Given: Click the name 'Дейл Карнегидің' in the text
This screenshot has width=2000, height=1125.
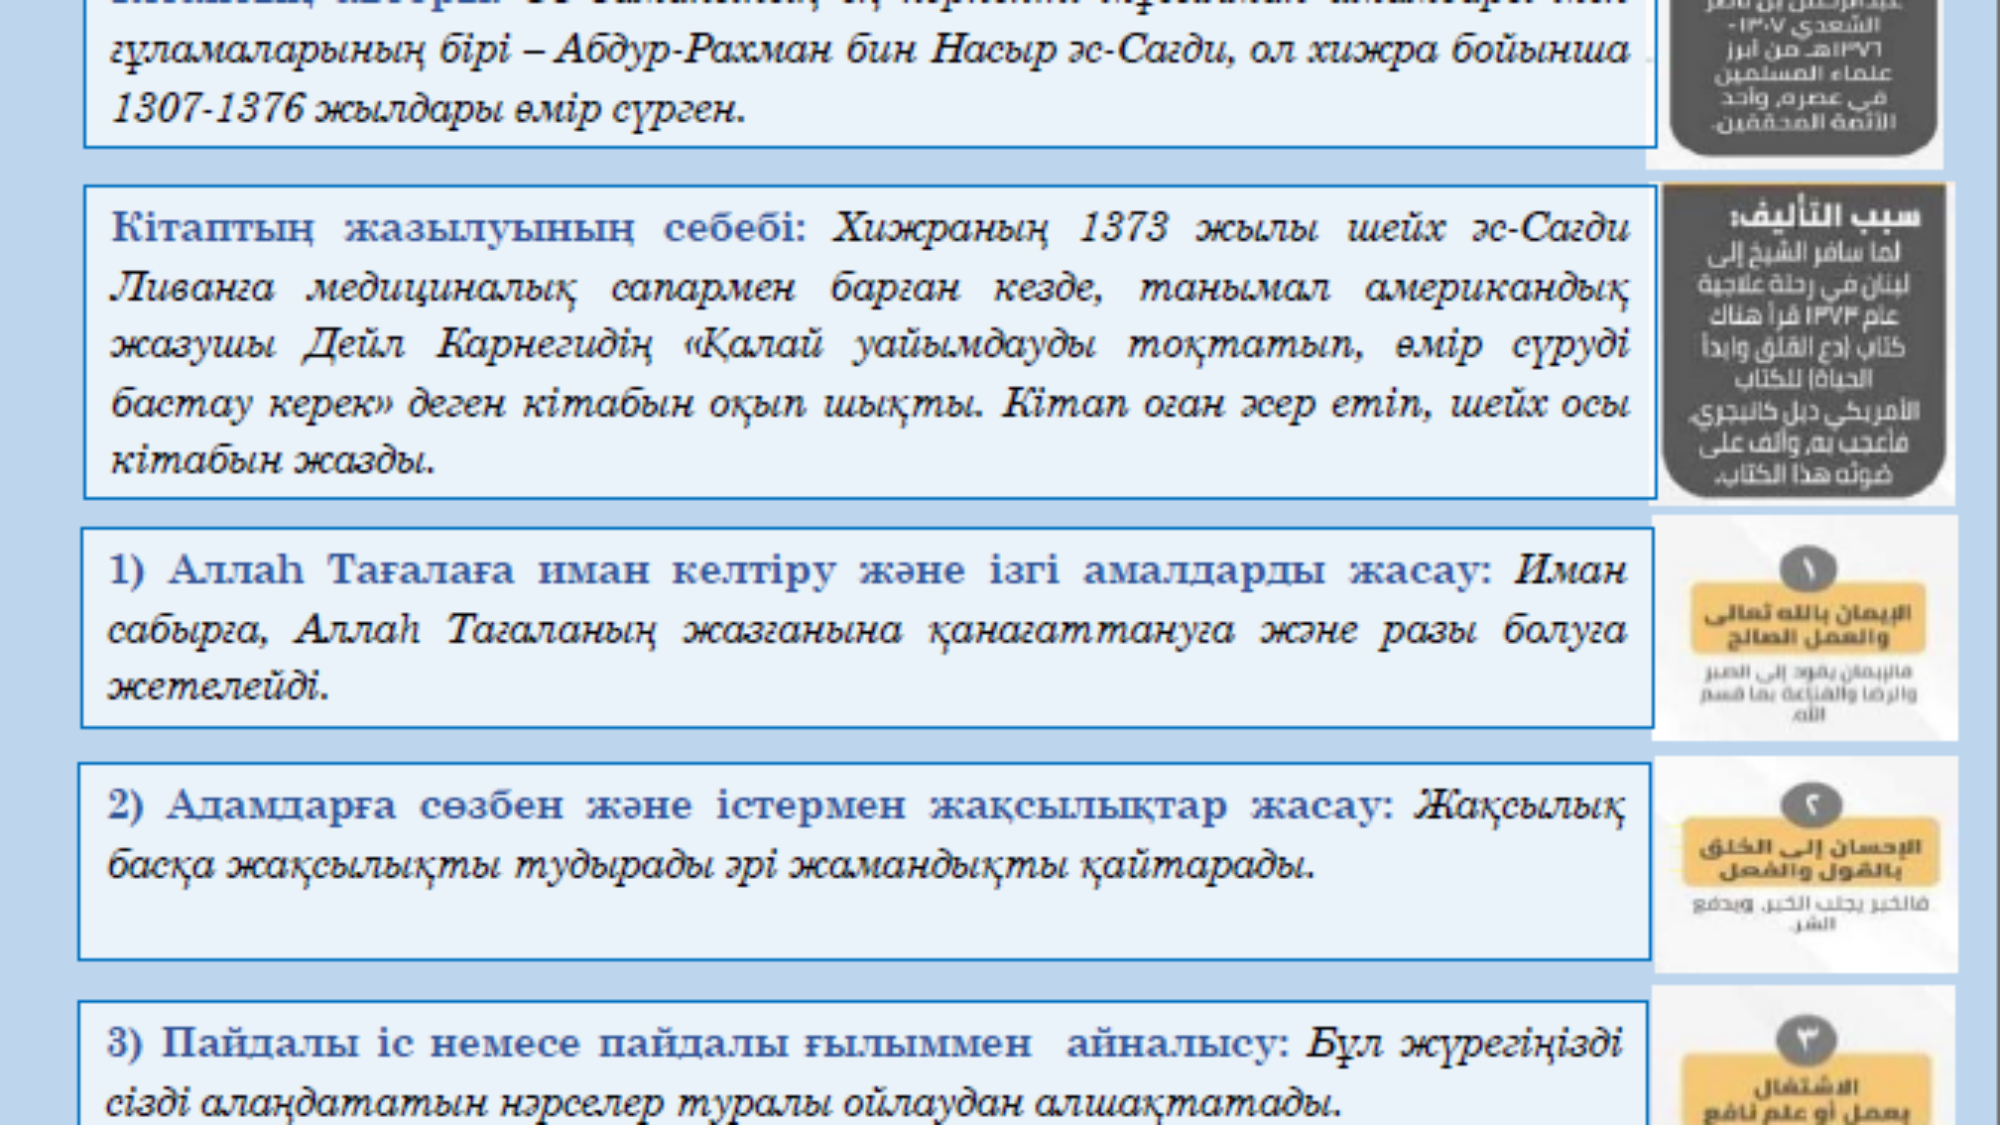Looking at the screenshot, I should coord(478,345).
